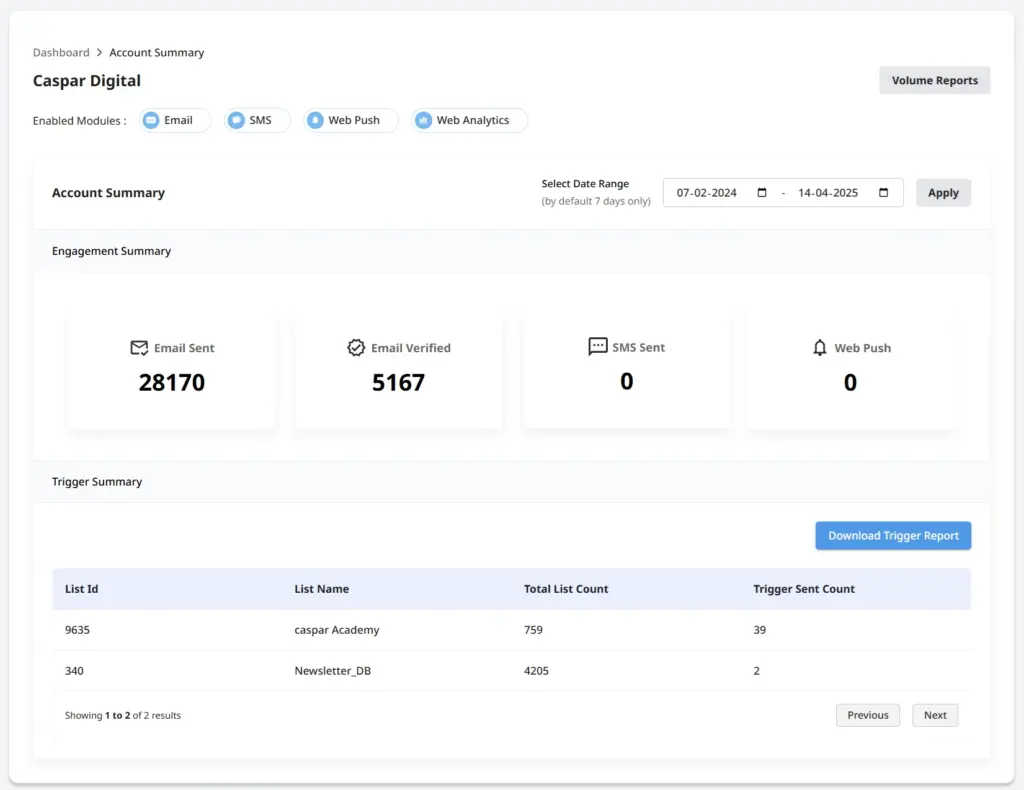
Task: Select the Web Push module pill label
Action: (354, 120)
